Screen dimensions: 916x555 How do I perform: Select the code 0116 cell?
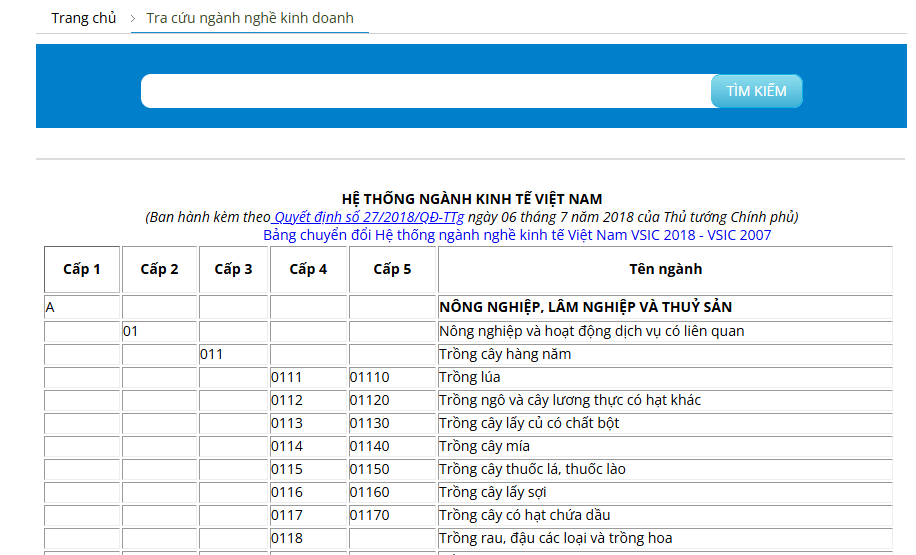[x=308, y=492]
